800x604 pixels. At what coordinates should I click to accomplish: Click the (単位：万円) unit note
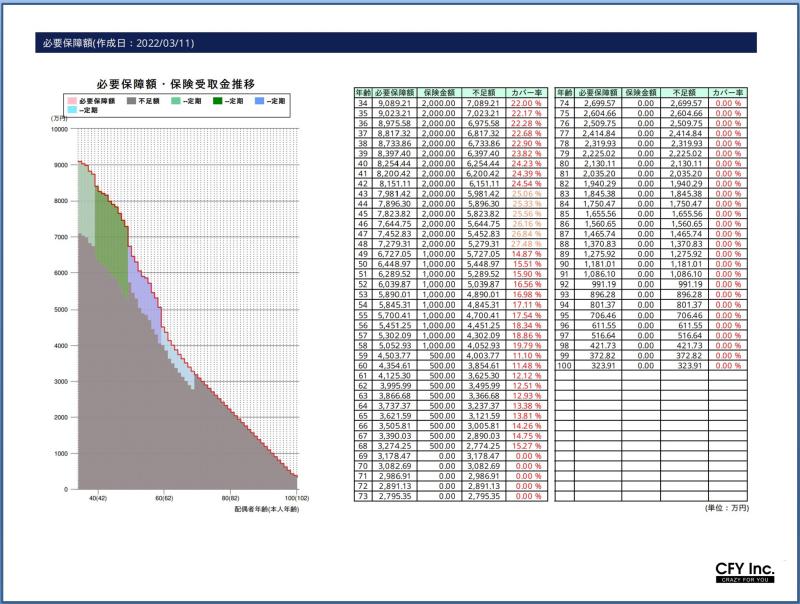coord(725,508)
